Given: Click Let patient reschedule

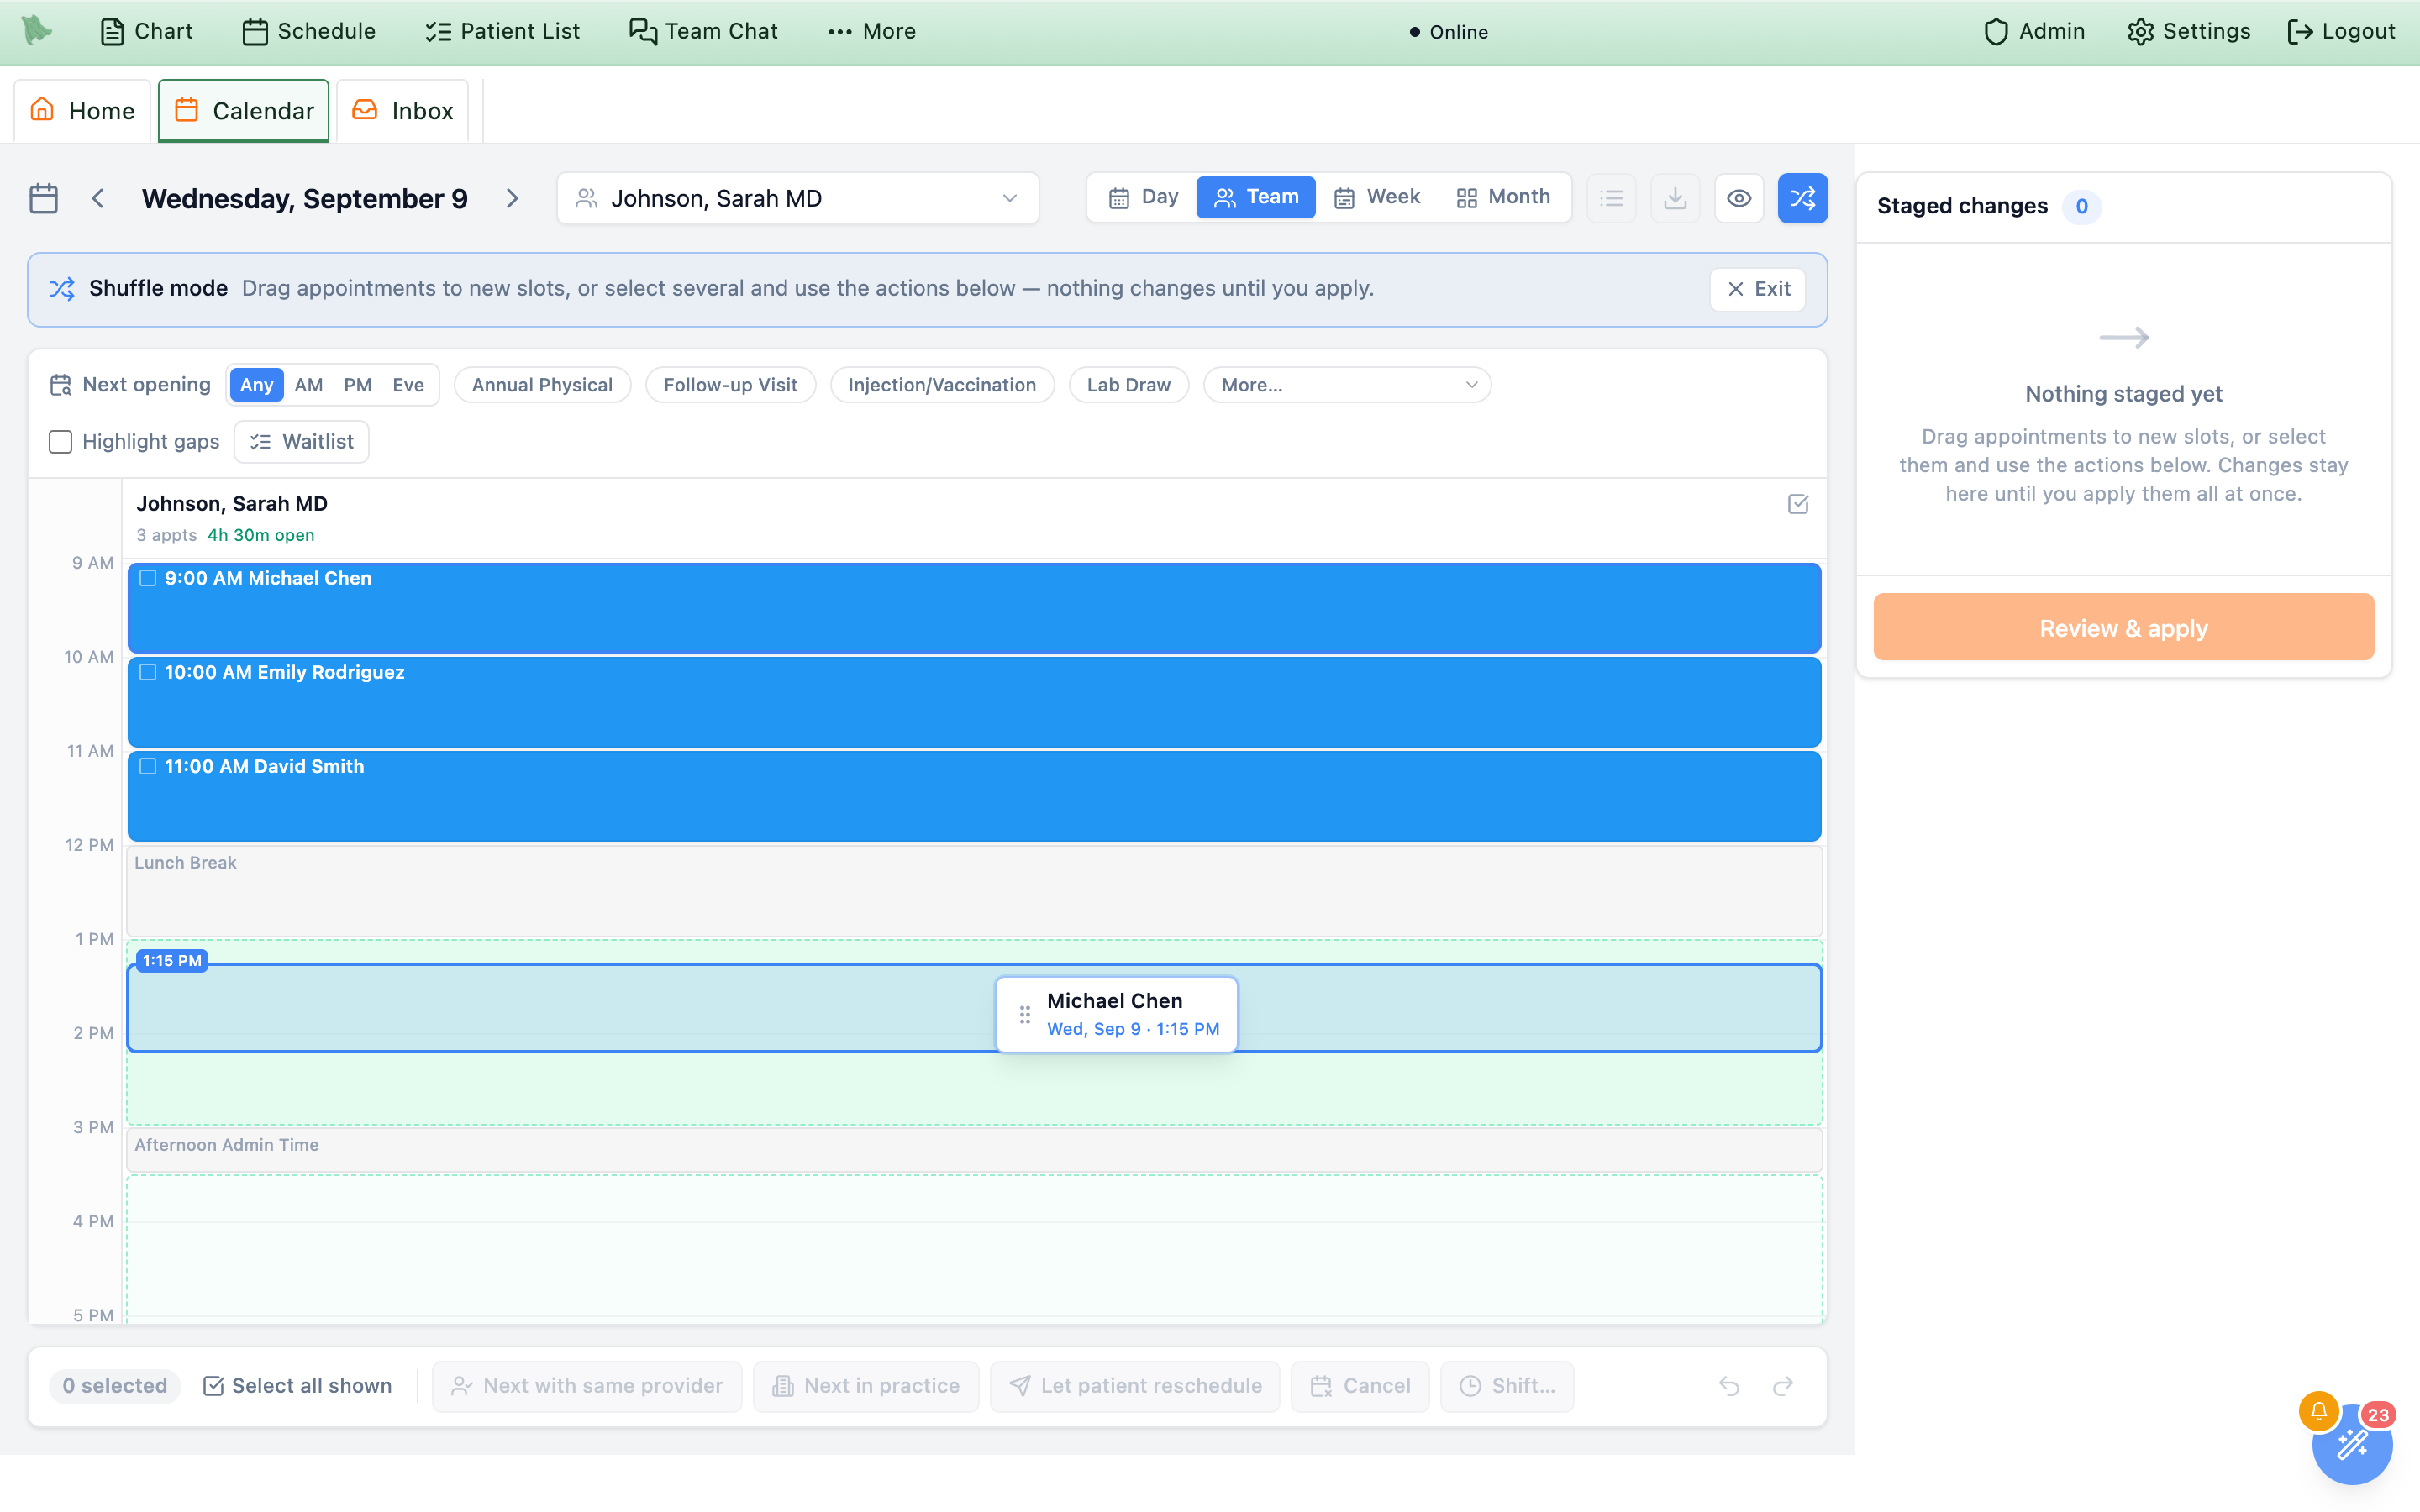Looking at the screenshot, I should point(1135,1386).
